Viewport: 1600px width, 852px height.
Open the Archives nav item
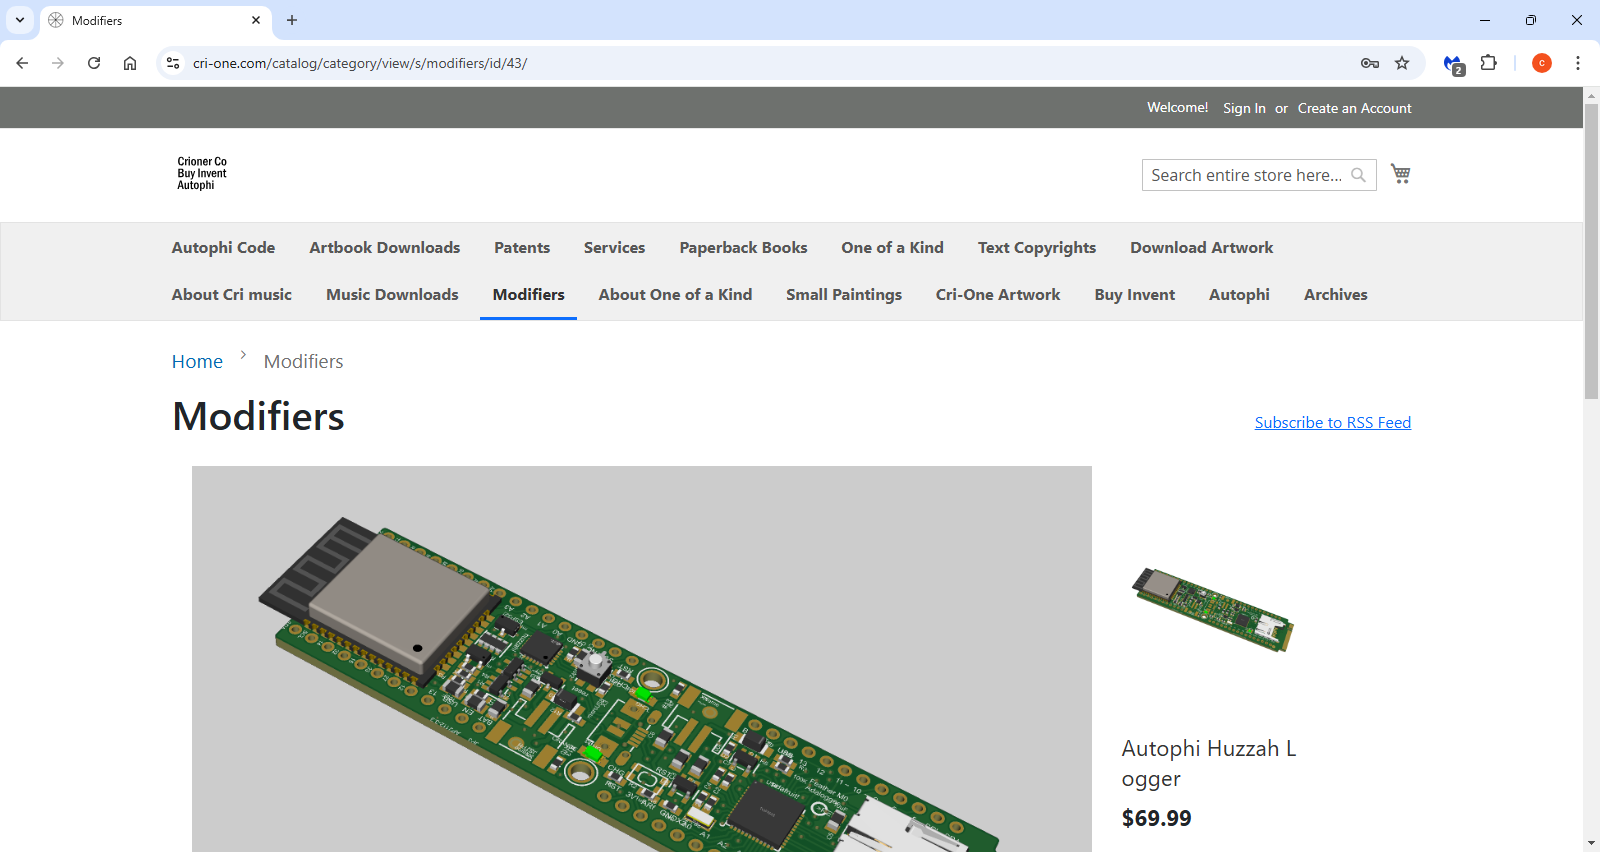pyautogui.click(x=1336, y=294)
